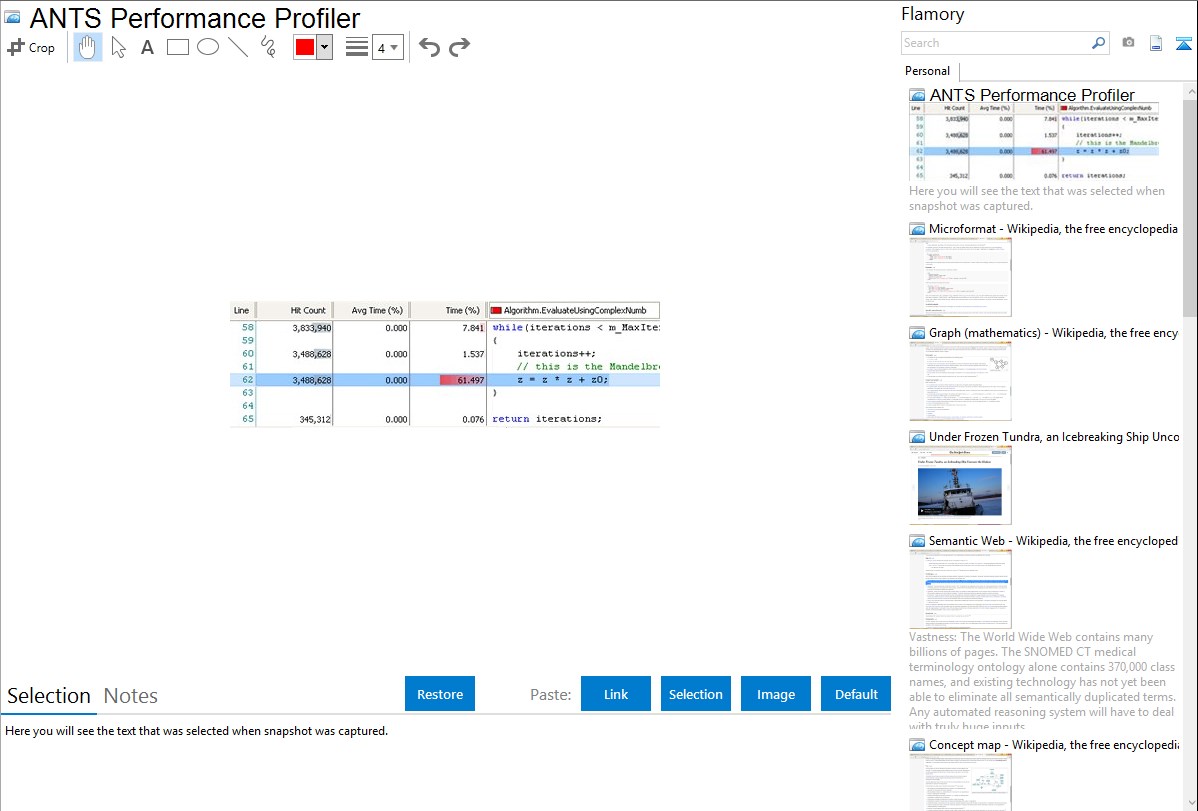Screen dimensions: 1198x811
Task: Open the color picker dropdown arrow
Action: point(324,47)
